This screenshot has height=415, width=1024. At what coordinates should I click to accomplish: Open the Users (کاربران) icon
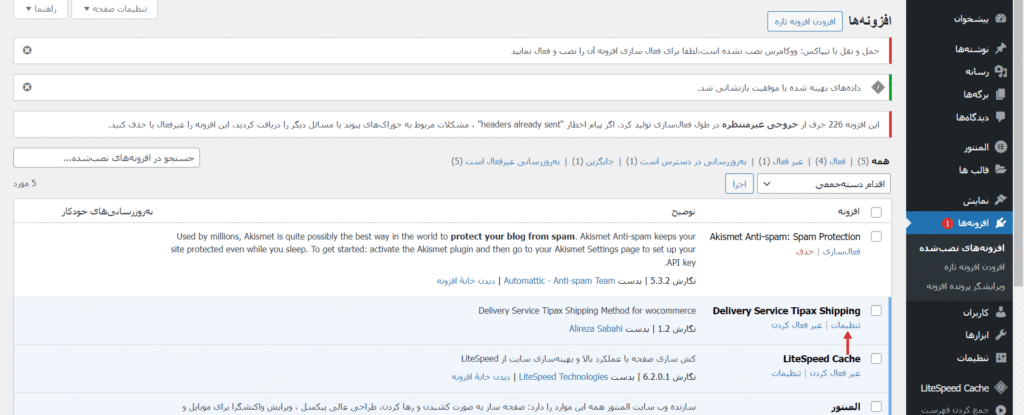(x=1000, y=312)
